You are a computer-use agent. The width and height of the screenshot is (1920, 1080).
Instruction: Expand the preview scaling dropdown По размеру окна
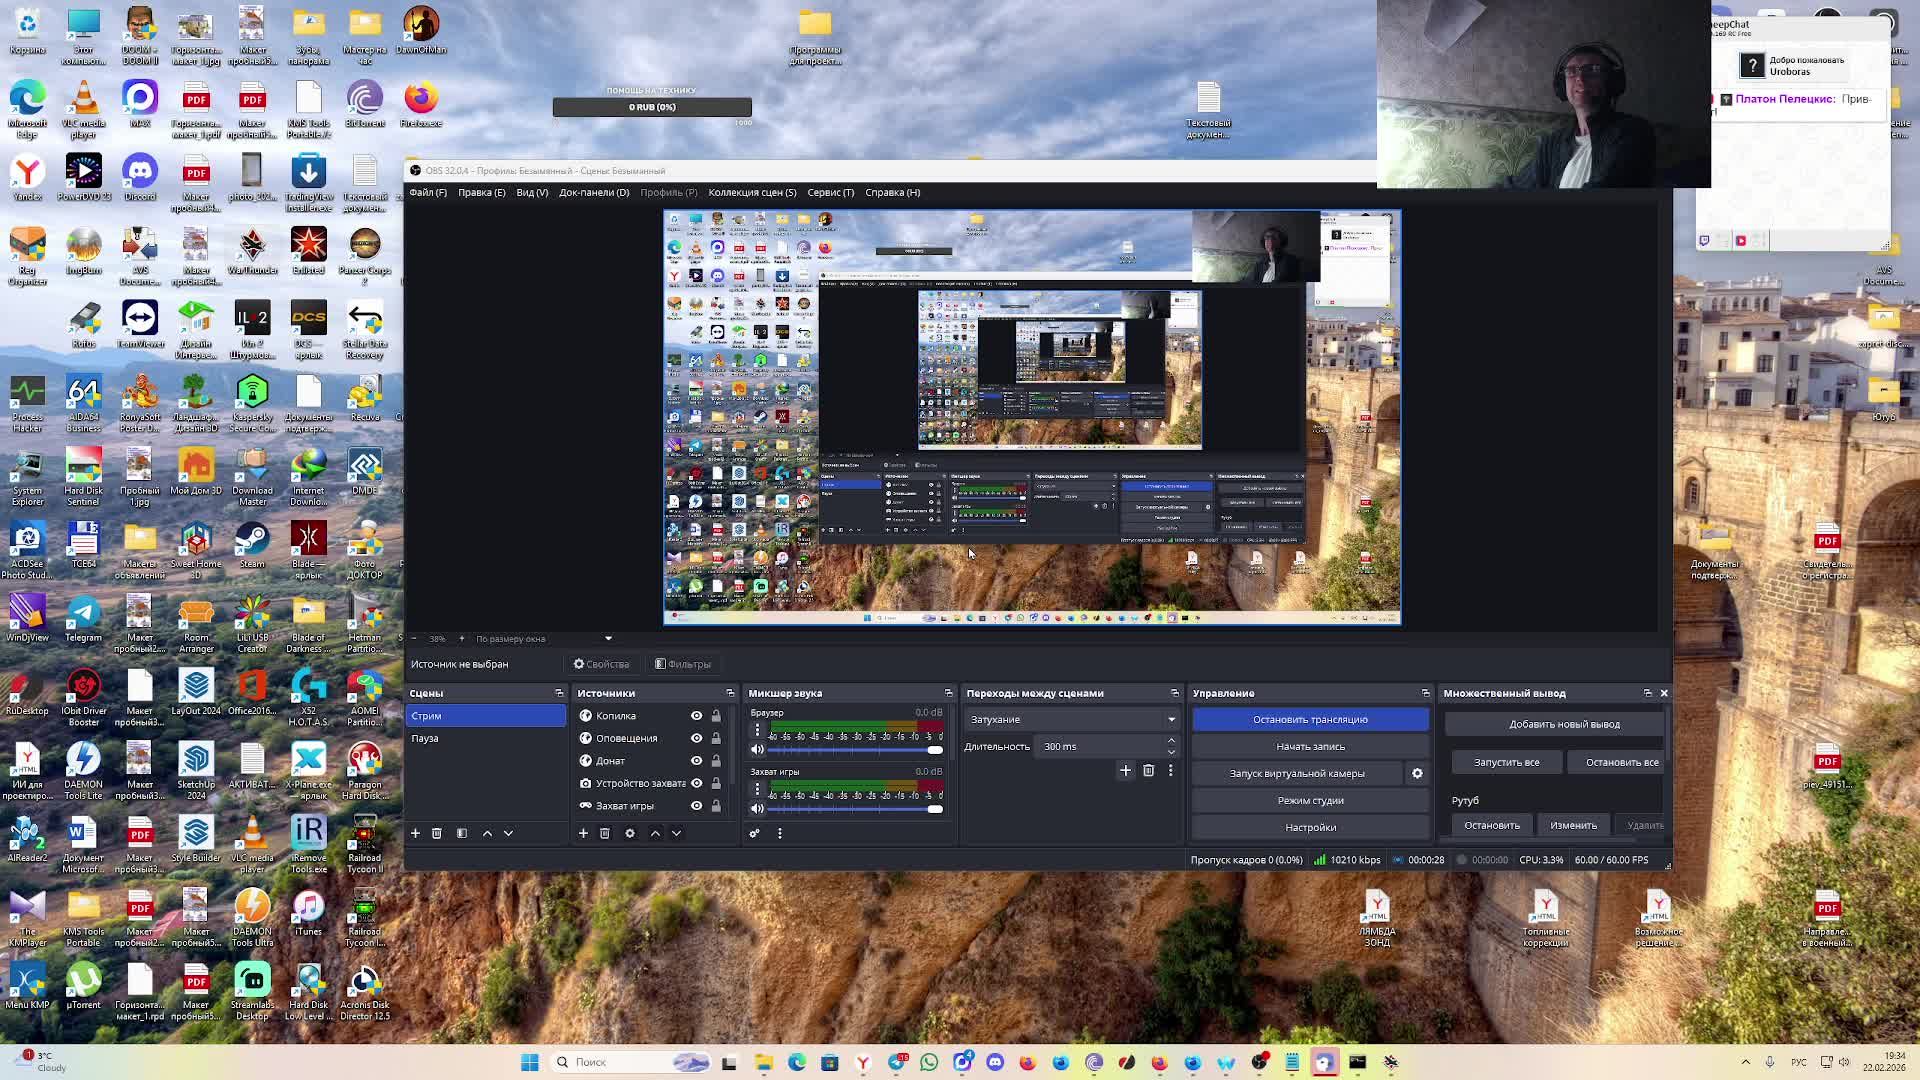click(x=607, y=638)
